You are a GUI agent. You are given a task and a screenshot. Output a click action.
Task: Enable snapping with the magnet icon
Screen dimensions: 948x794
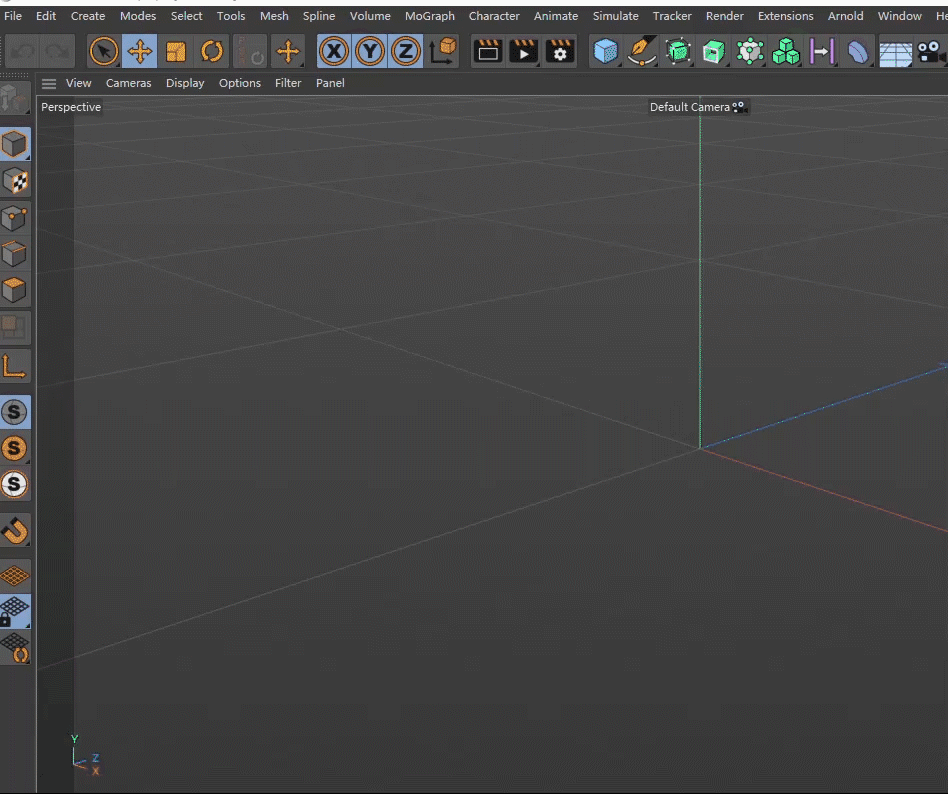coord(15,530)
